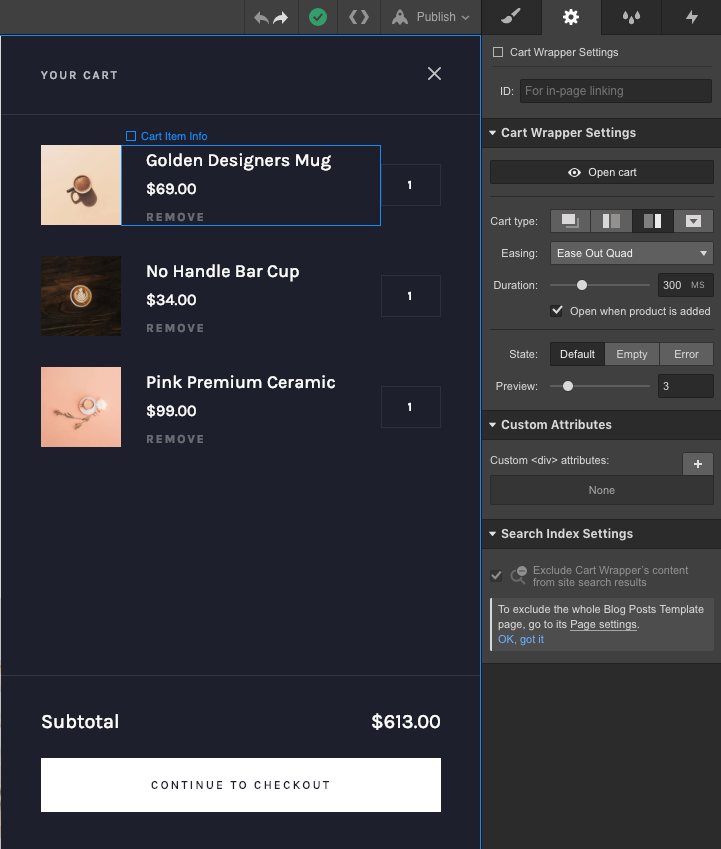The height and width of the screenshot is (849, 721).
Task: Remove the No Handle Bar Cup
Action: [x=175, y=328]
